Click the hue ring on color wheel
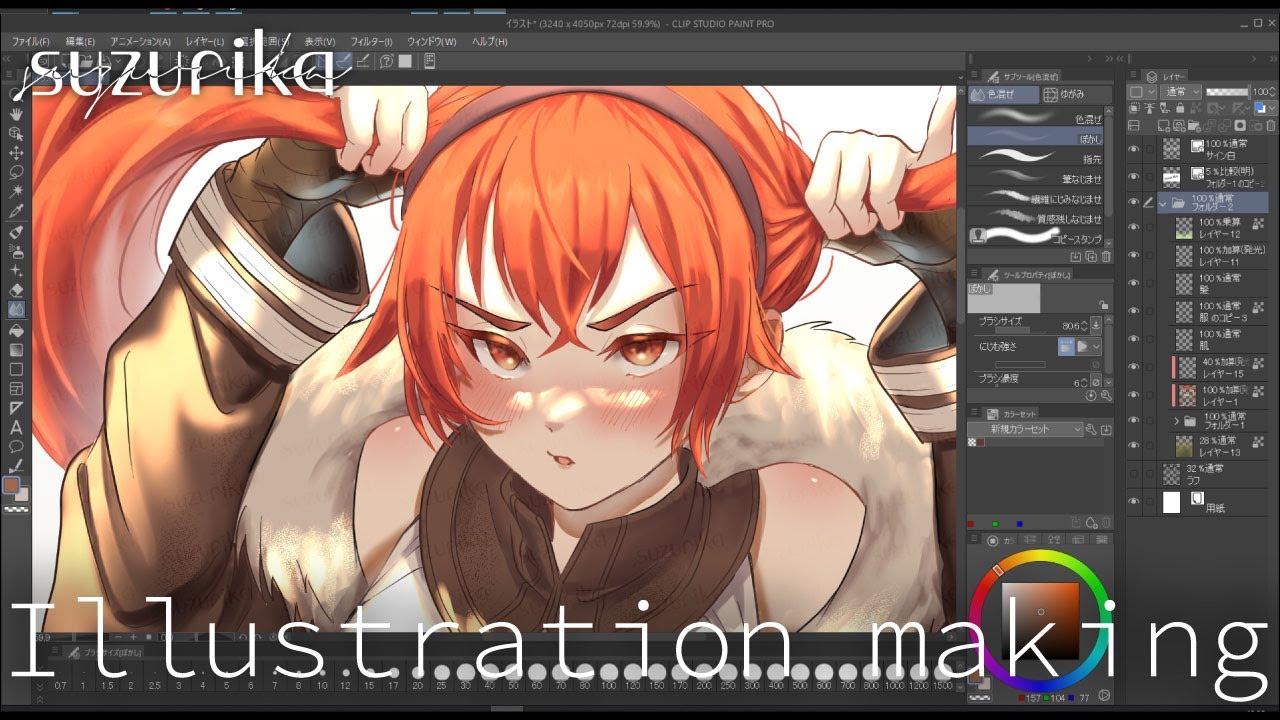This screenshot has height=720, width=1280. (x=1040, y=555)
